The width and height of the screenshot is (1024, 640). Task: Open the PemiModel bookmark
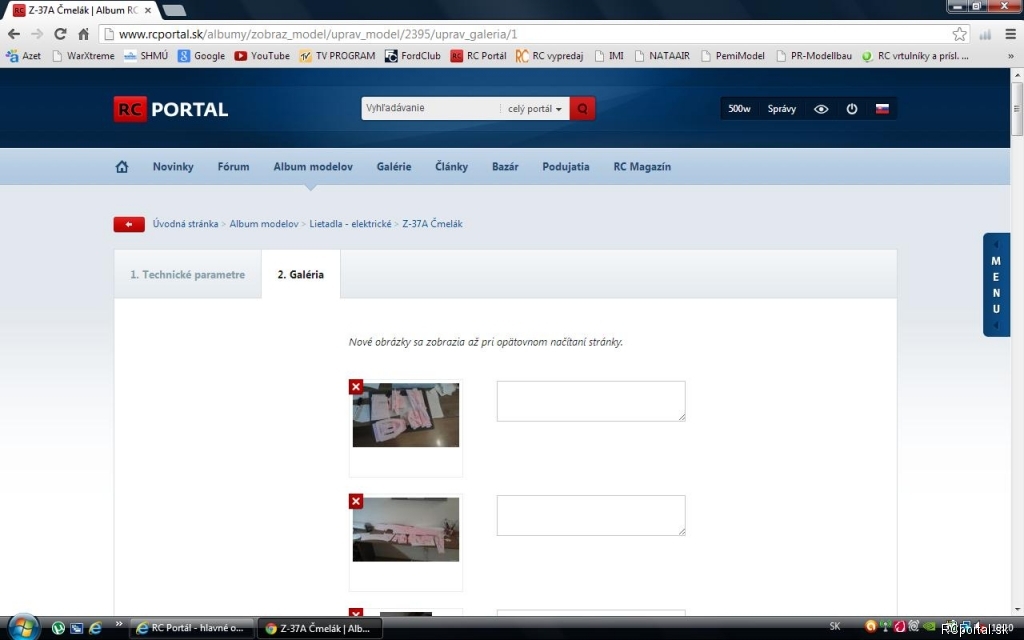(732, 56)
